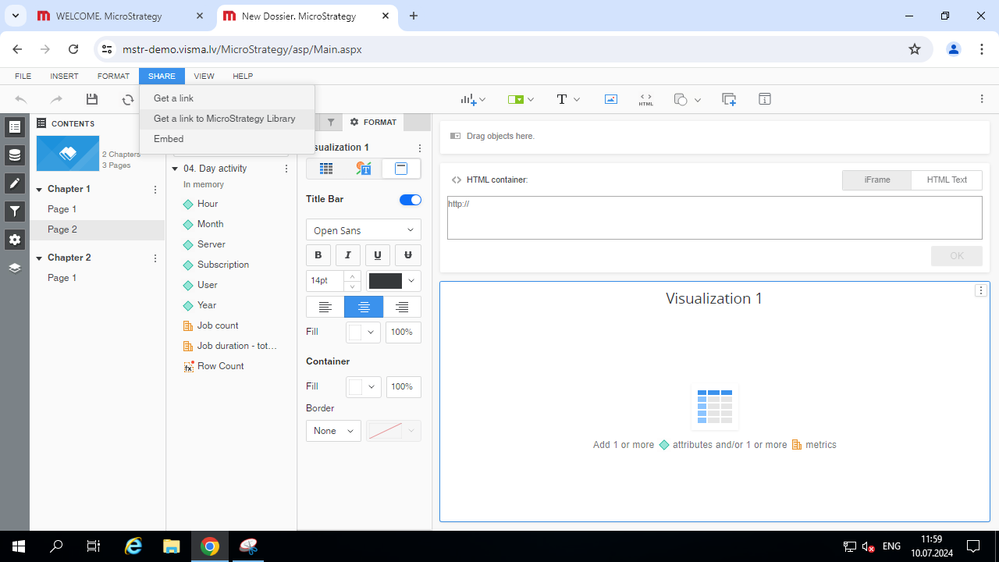Insert a new visualization from toolbar
The width and height of the screenshot is (999, 562).
[x=472, y=99]
